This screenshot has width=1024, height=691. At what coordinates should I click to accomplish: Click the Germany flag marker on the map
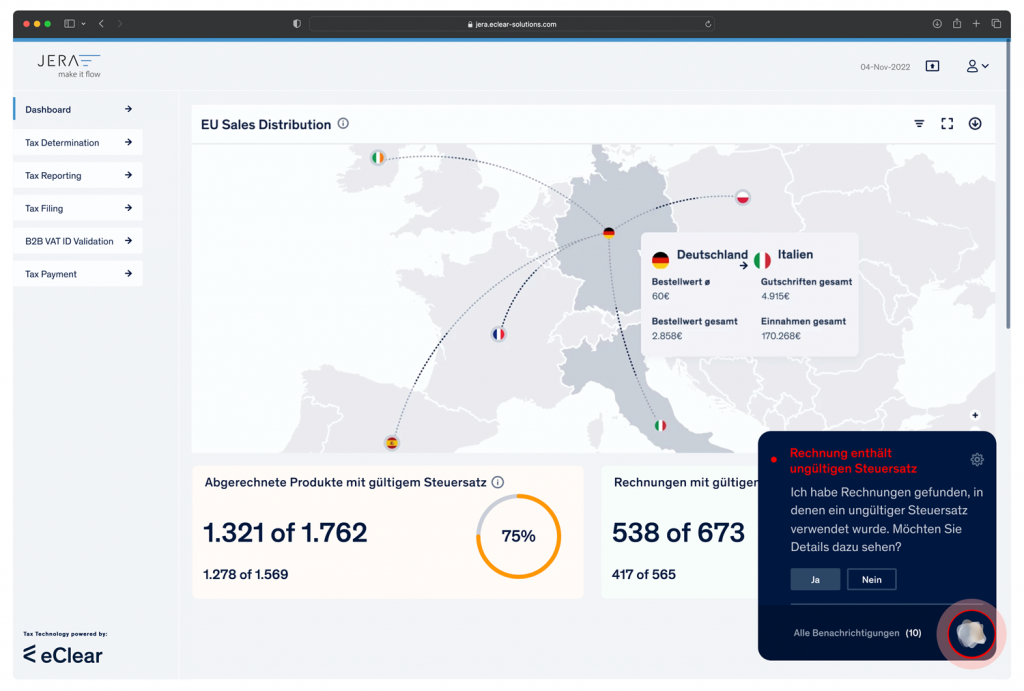coord(608,231)
